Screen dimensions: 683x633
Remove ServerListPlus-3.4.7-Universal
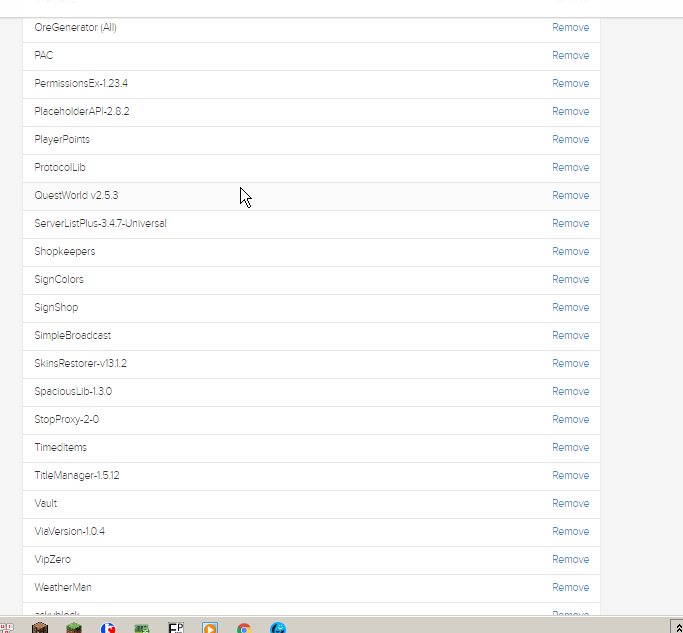pyautogui.click(x=571, y=223)
